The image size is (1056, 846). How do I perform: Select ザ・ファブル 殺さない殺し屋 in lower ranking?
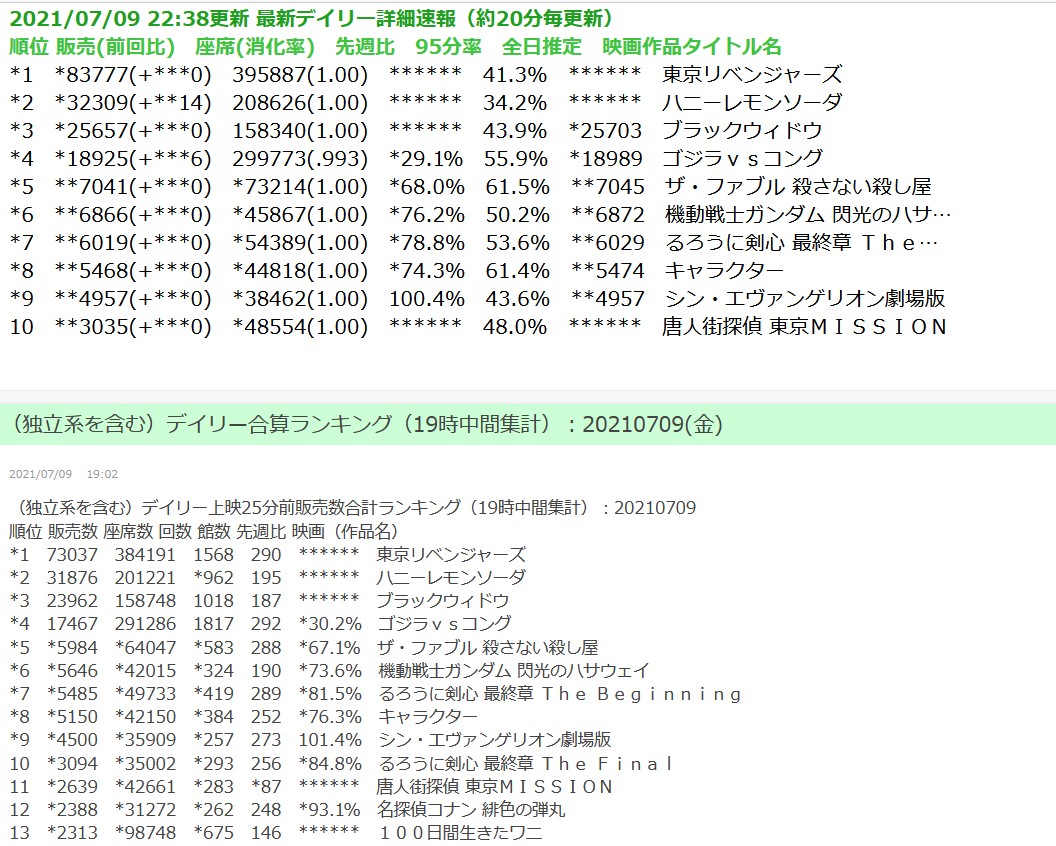[488, 648]
